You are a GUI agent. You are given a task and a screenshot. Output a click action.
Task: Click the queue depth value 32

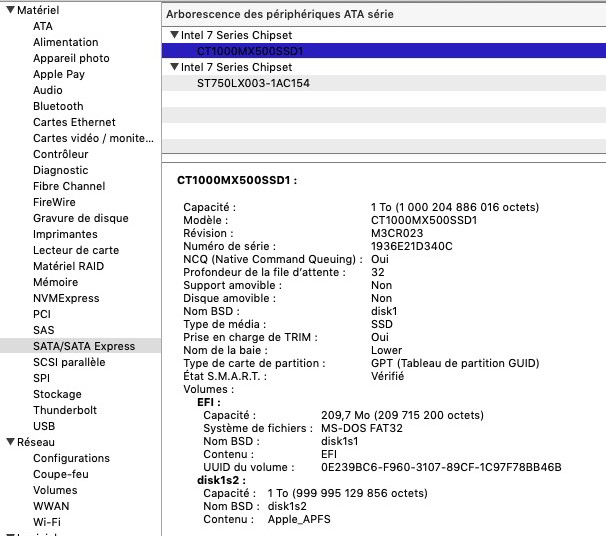tap(378, 272)
